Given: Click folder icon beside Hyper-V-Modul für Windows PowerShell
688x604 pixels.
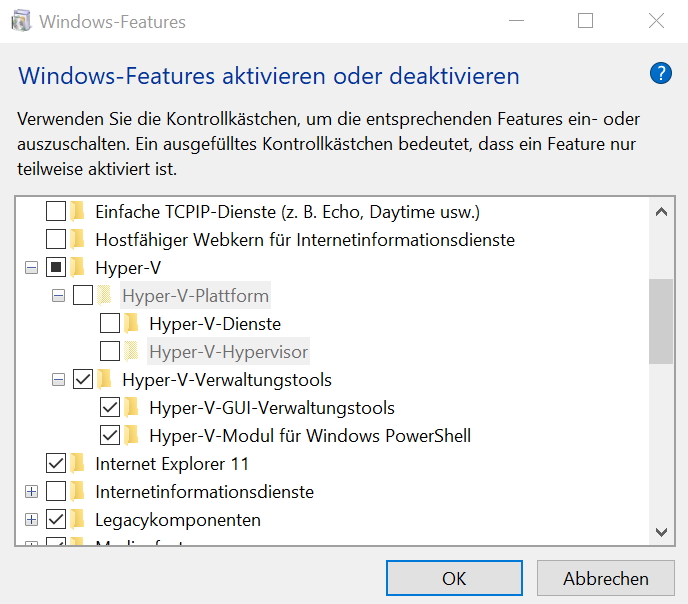Looking at the screenshot, I should pyautogui.click(x=131, y=436).
